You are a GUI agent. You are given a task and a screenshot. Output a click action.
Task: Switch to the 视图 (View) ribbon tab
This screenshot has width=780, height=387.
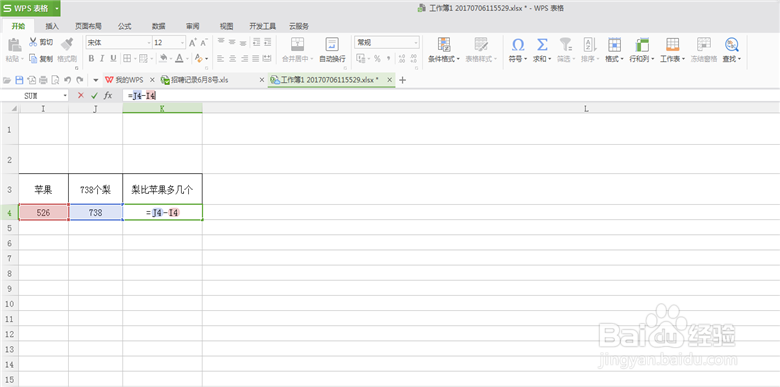[226, 26]
